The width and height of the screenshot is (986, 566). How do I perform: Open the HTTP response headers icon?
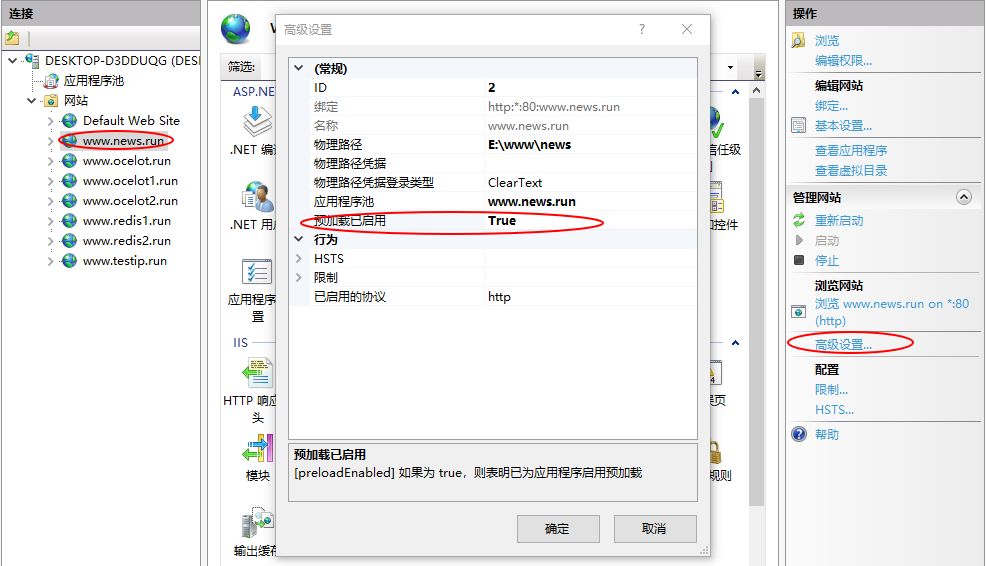coord(258,373)
